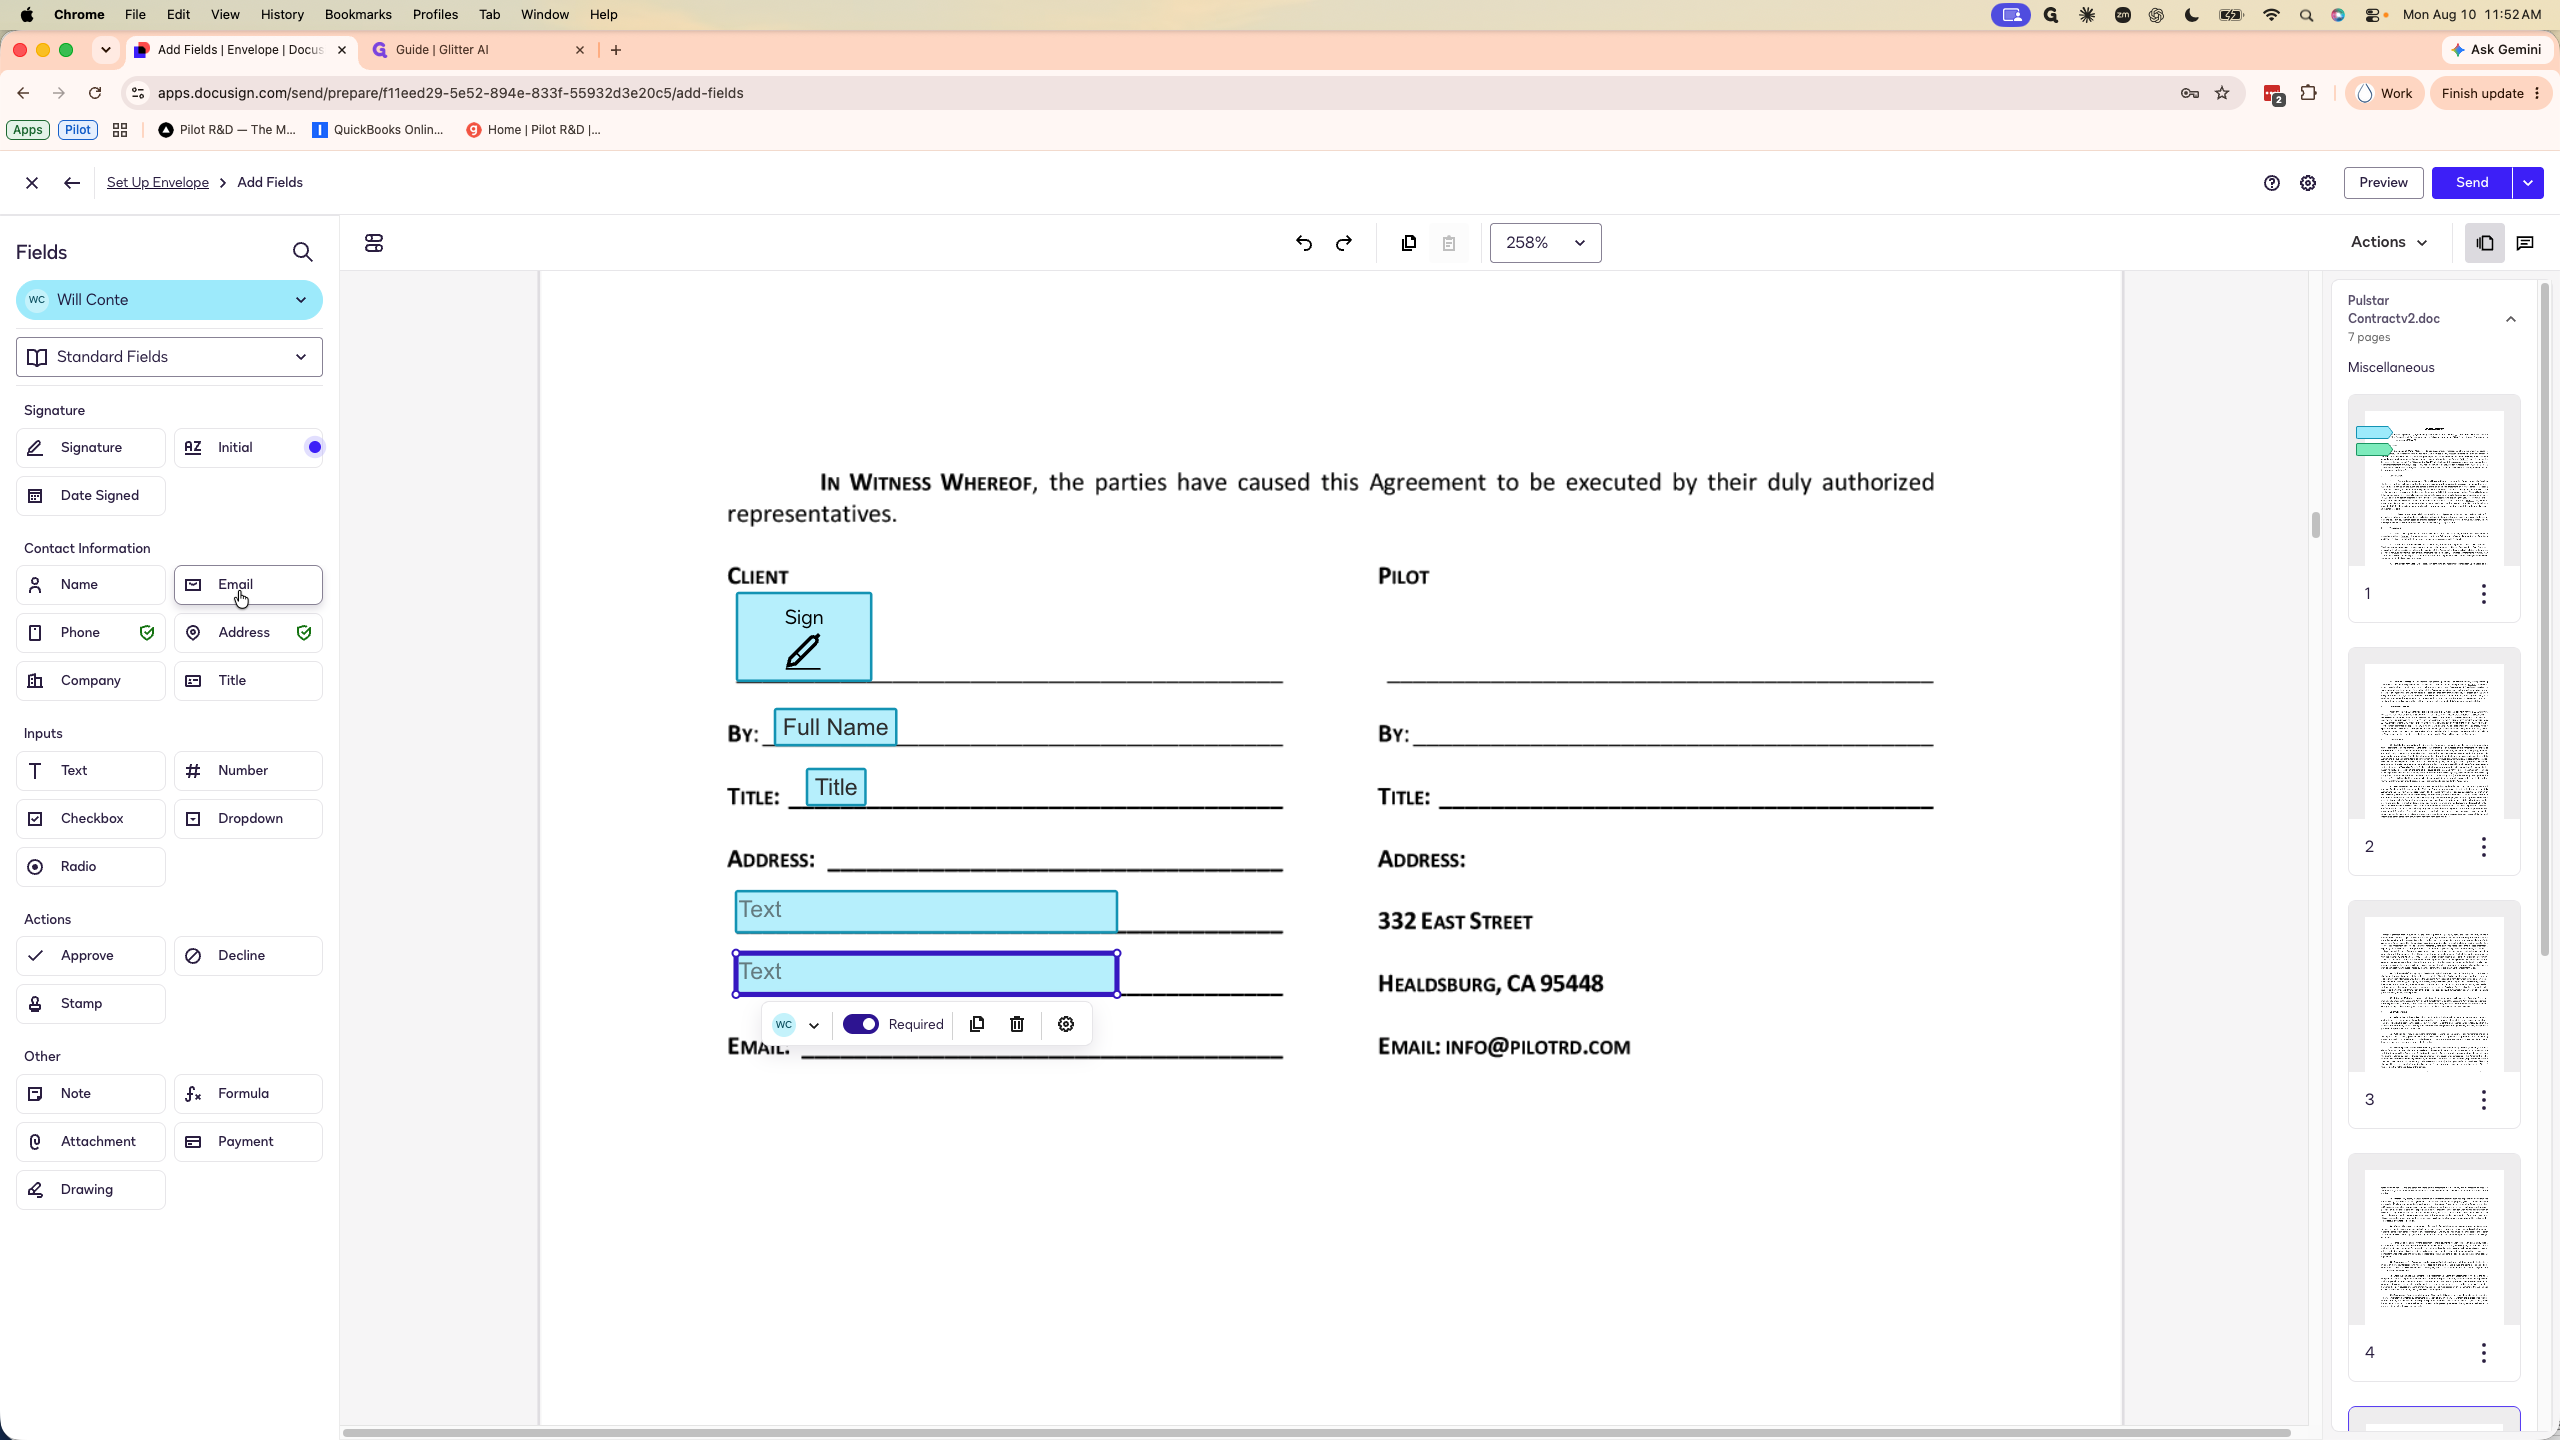Add a Stamp action field
Screen dimensions: 2560x1440
coord(91,1004)
